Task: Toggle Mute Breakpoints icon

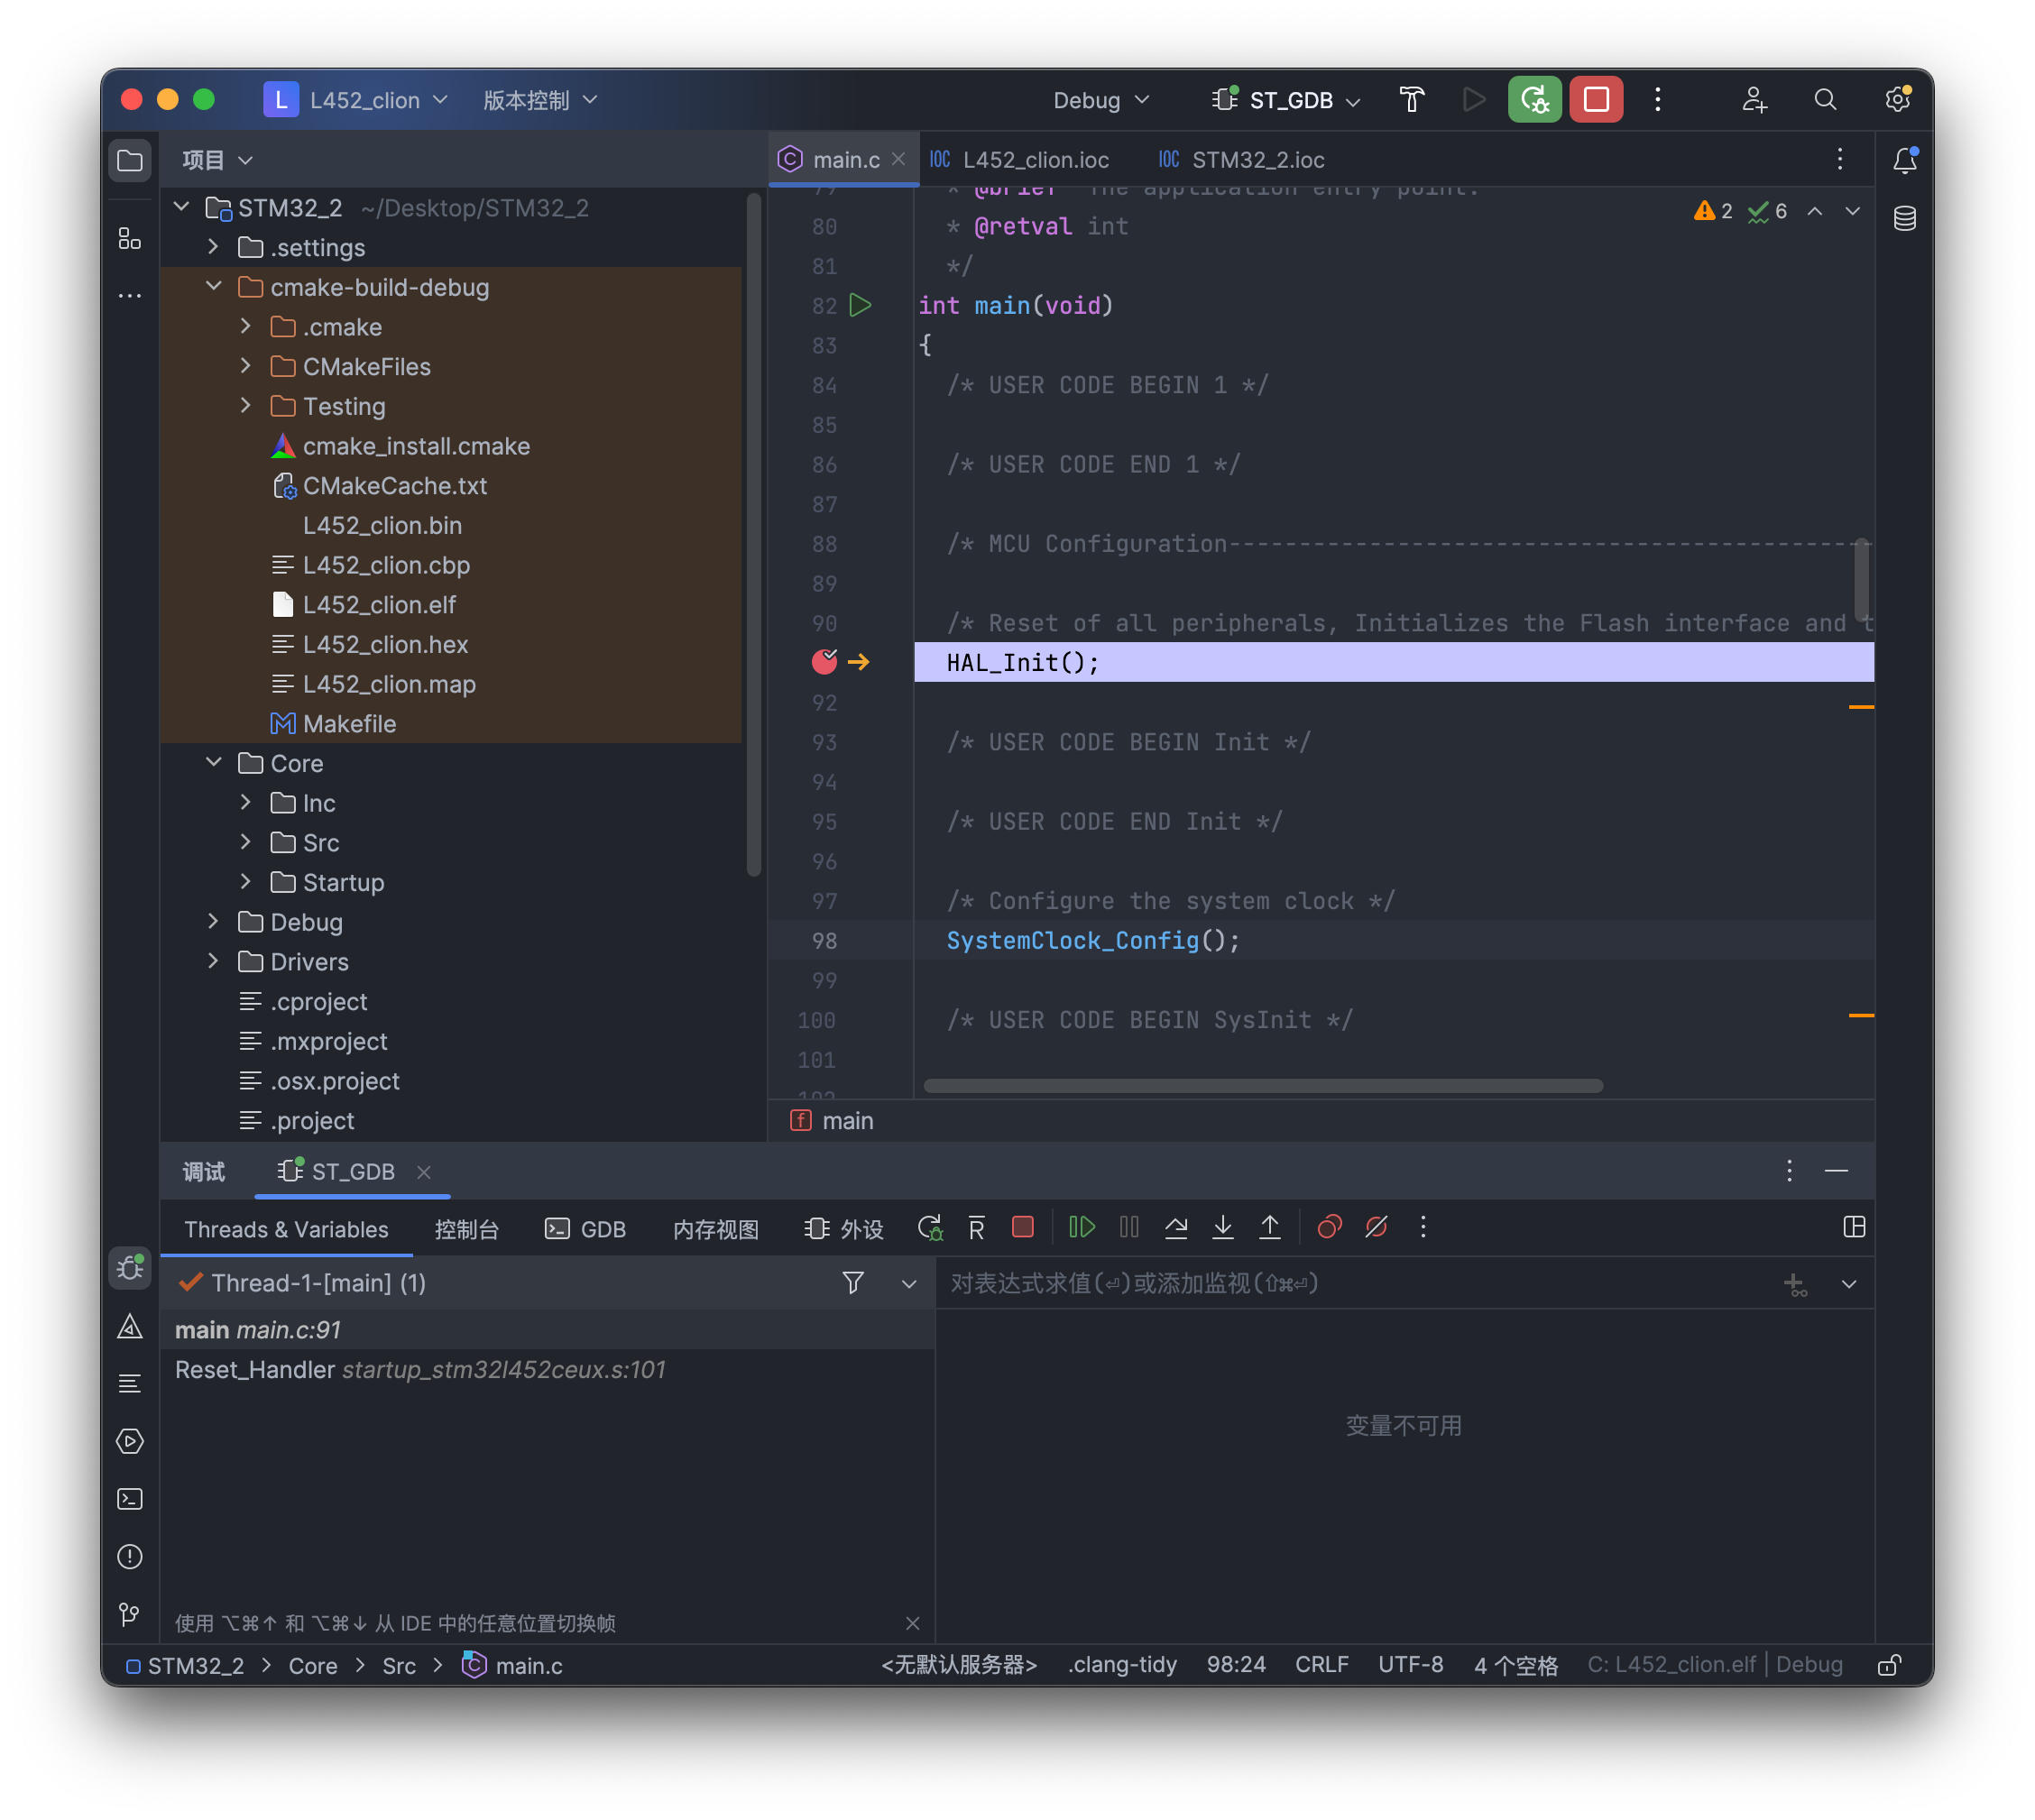Action: point(1376,1227)
